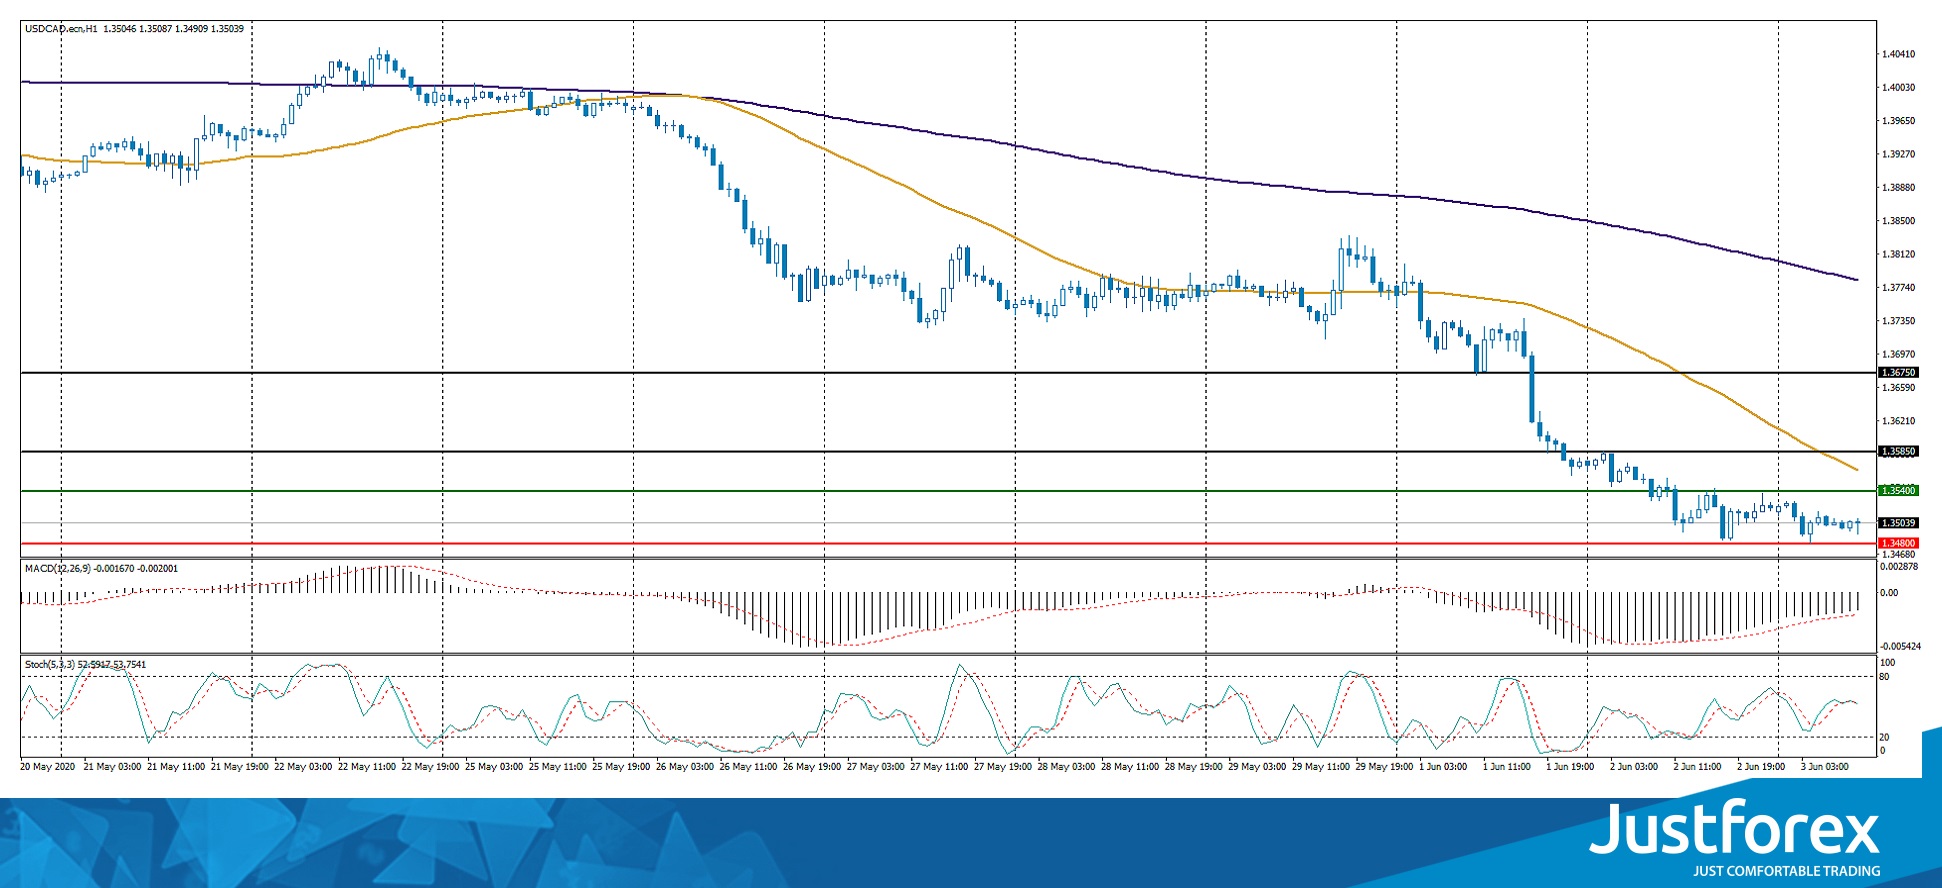The height and width of the screenshot is (888, 1942).
Task: Click the 1.36750 horizontal level price tag
Action: [1898, 372]
